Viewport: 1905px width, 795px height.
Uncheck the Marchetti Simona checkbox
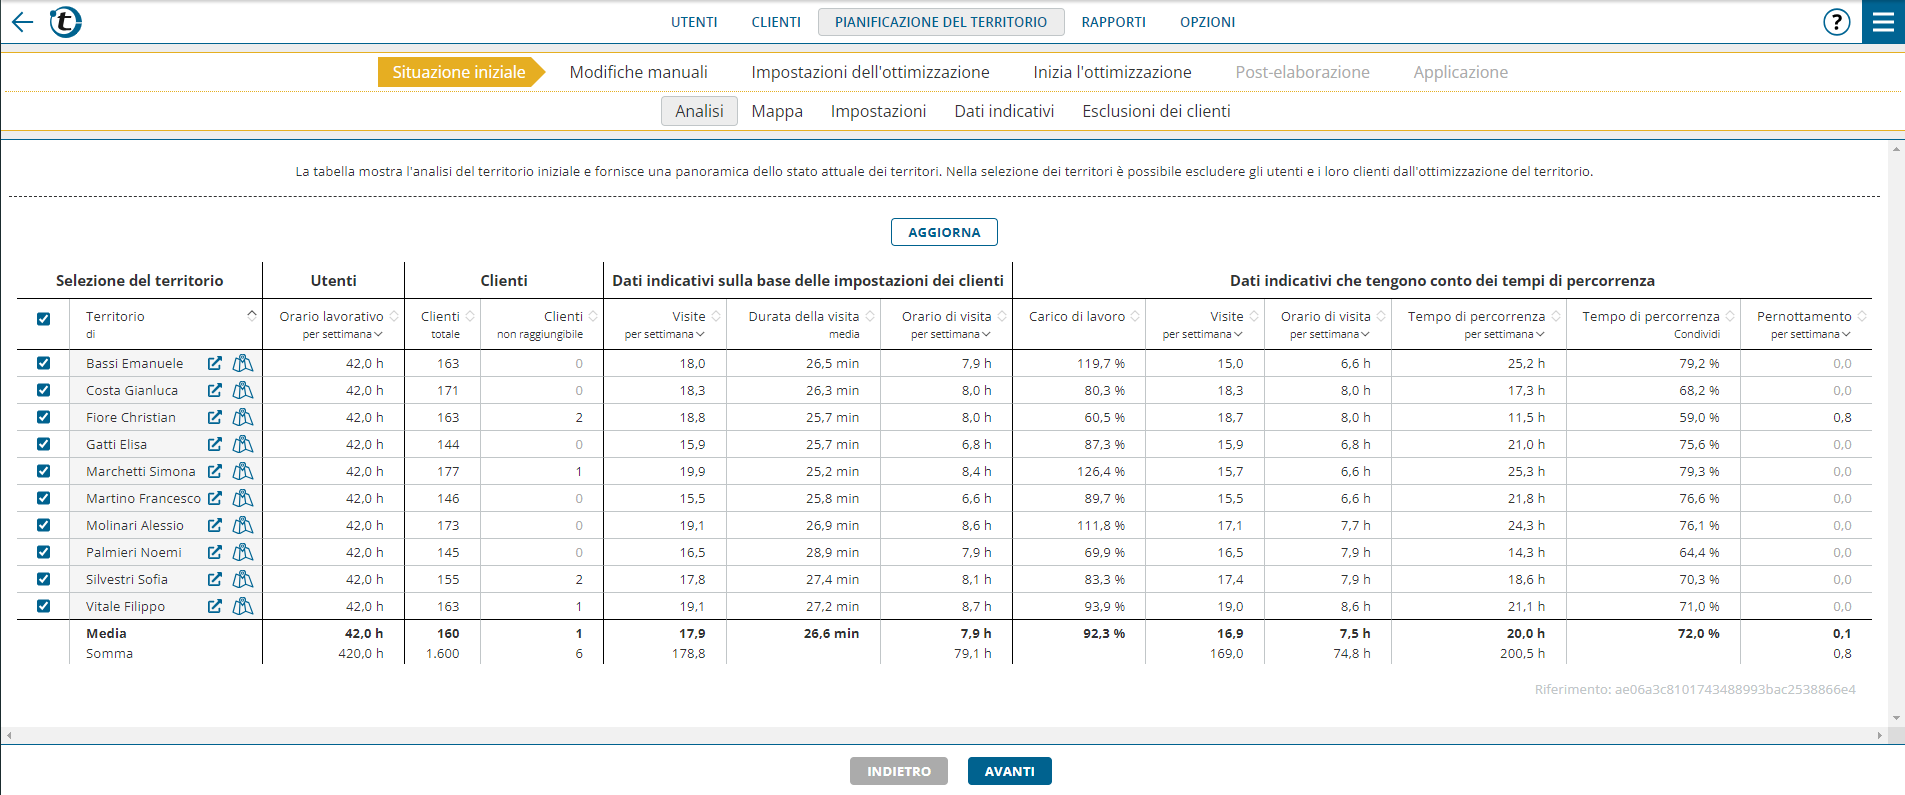tap(43, 471)
